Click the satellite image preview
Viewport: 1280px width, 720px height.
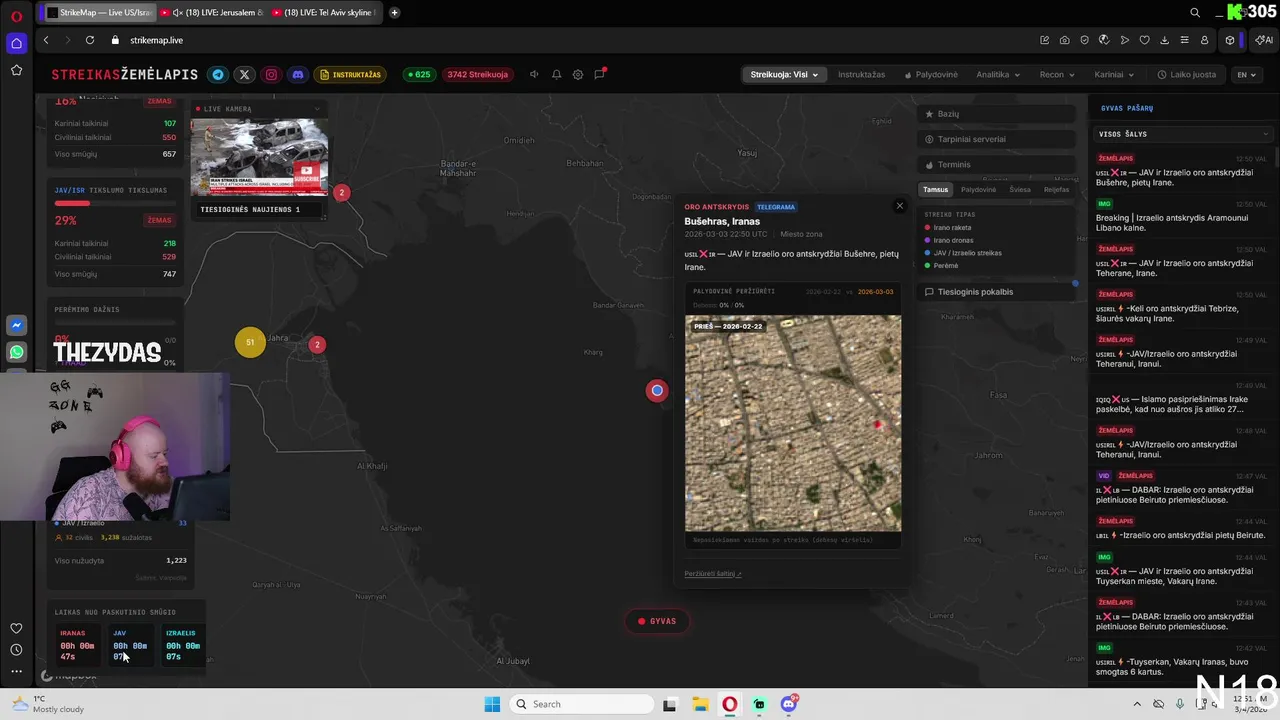(x=793, y=423)
